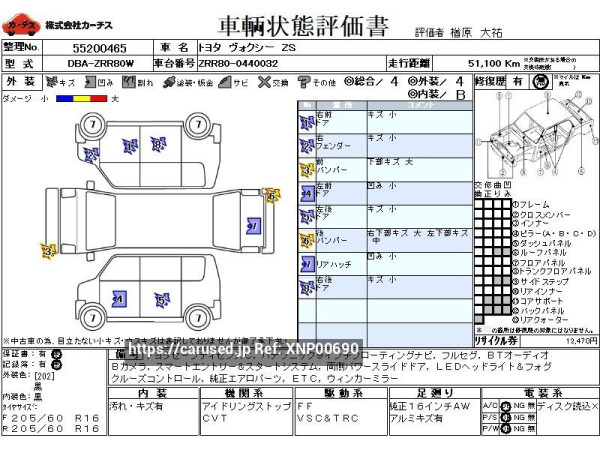Select yellow damage marker 3 at front bumper

pos(46,250)
